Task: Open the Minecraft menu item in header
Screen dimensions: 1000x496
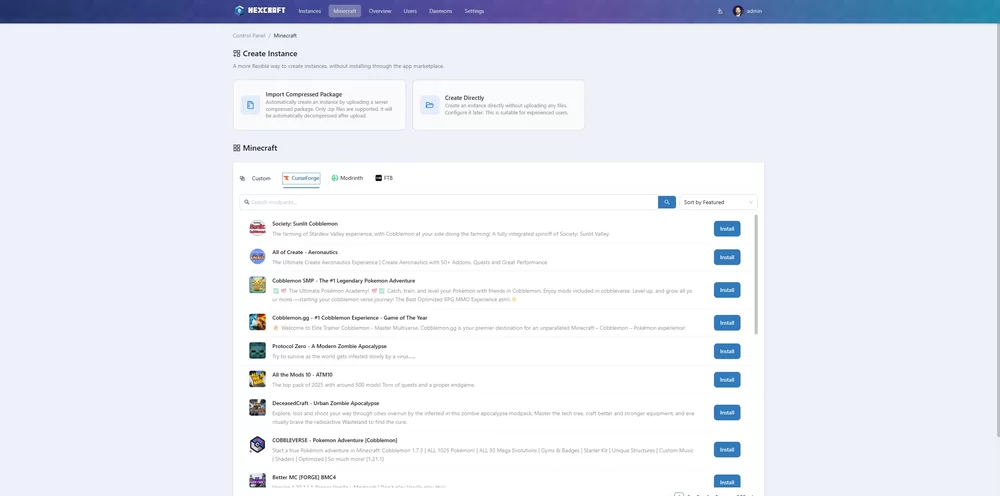Action: tap(344, 11)
